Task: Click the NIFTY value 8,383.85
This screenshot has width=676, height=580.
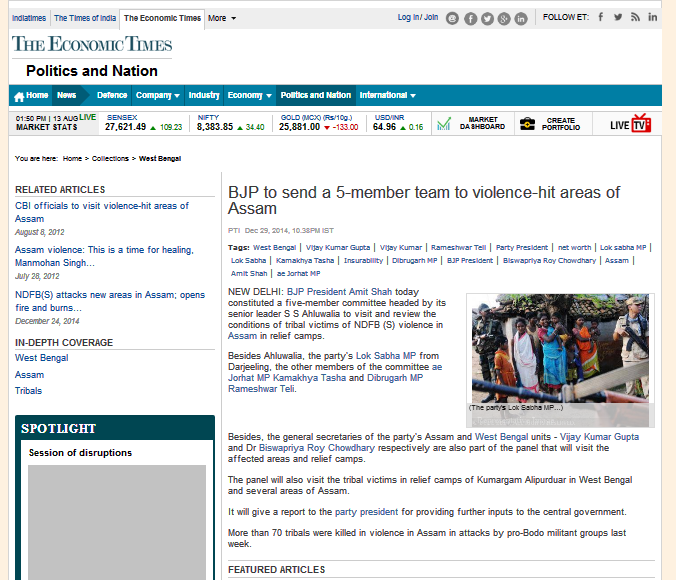Action: (215, 127)
